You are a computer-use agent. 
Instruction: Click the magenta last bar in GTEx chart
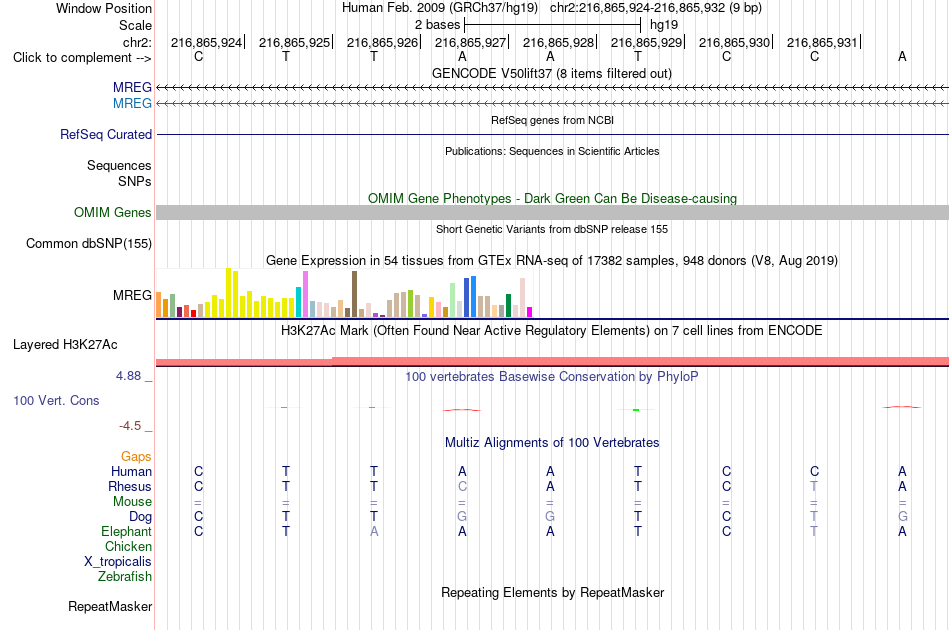coord(530,312)
